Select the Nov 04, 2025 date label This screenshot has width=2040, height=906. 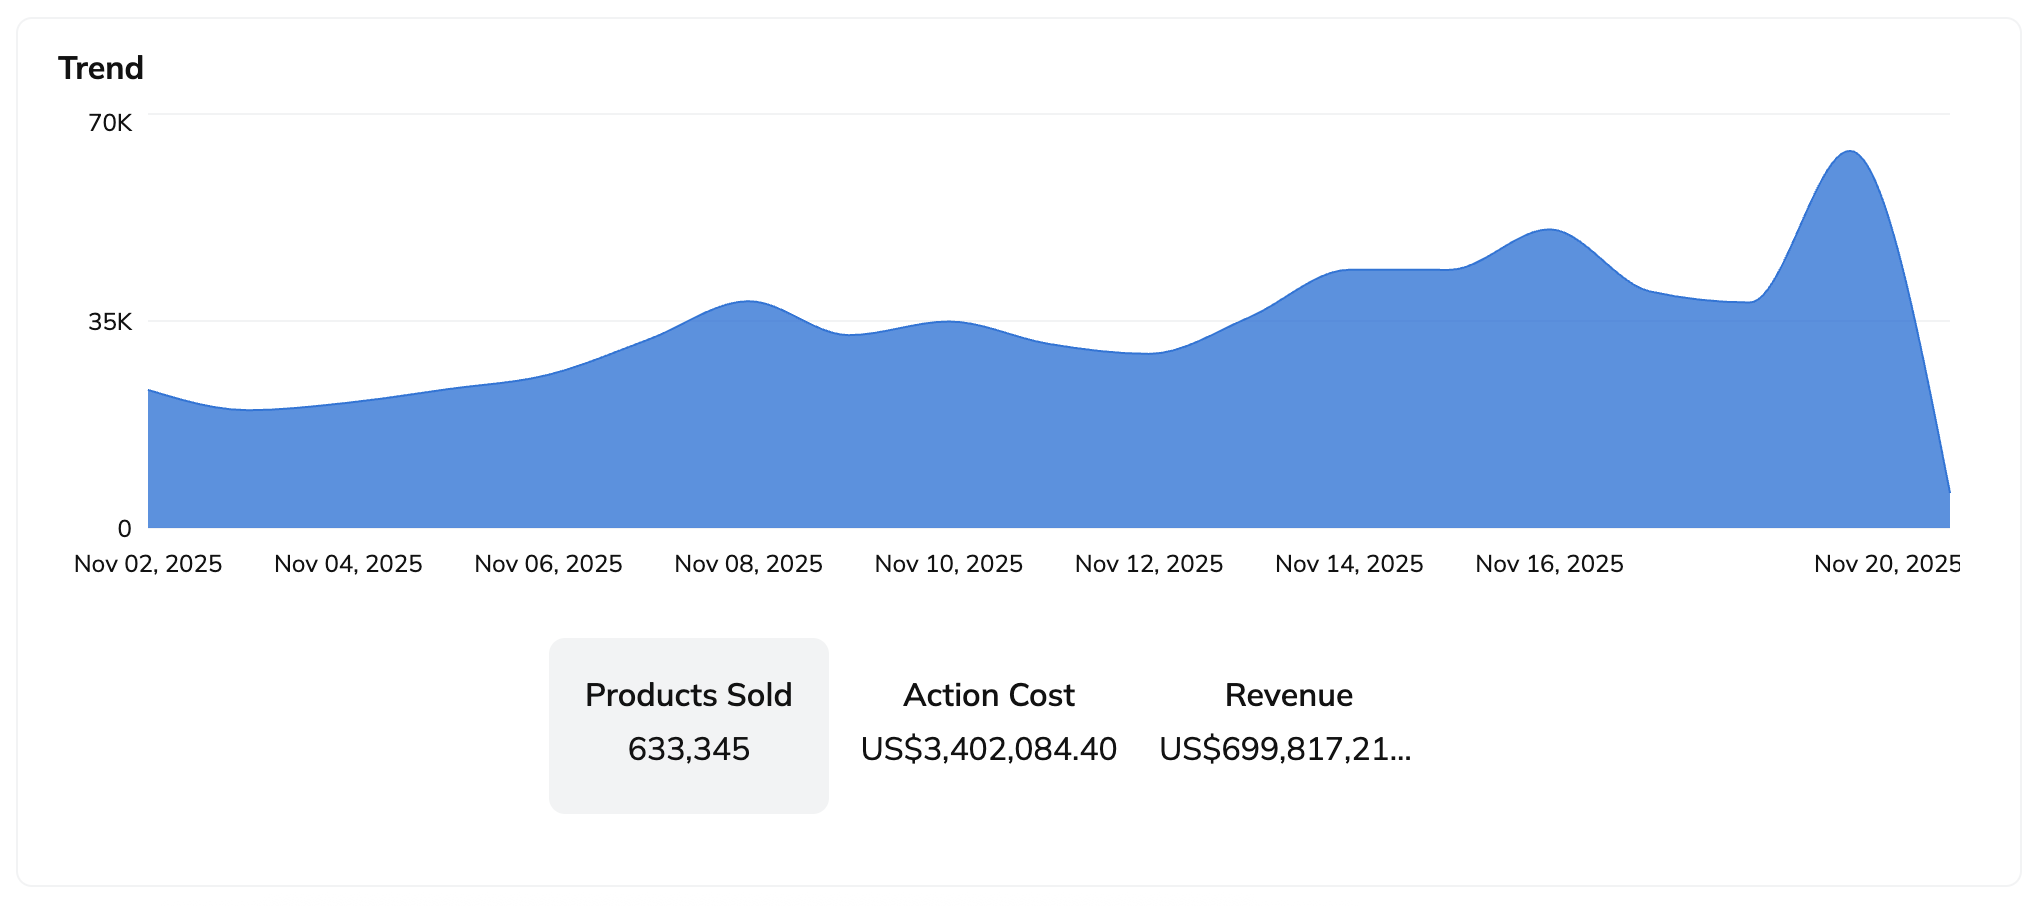(348, 564)
